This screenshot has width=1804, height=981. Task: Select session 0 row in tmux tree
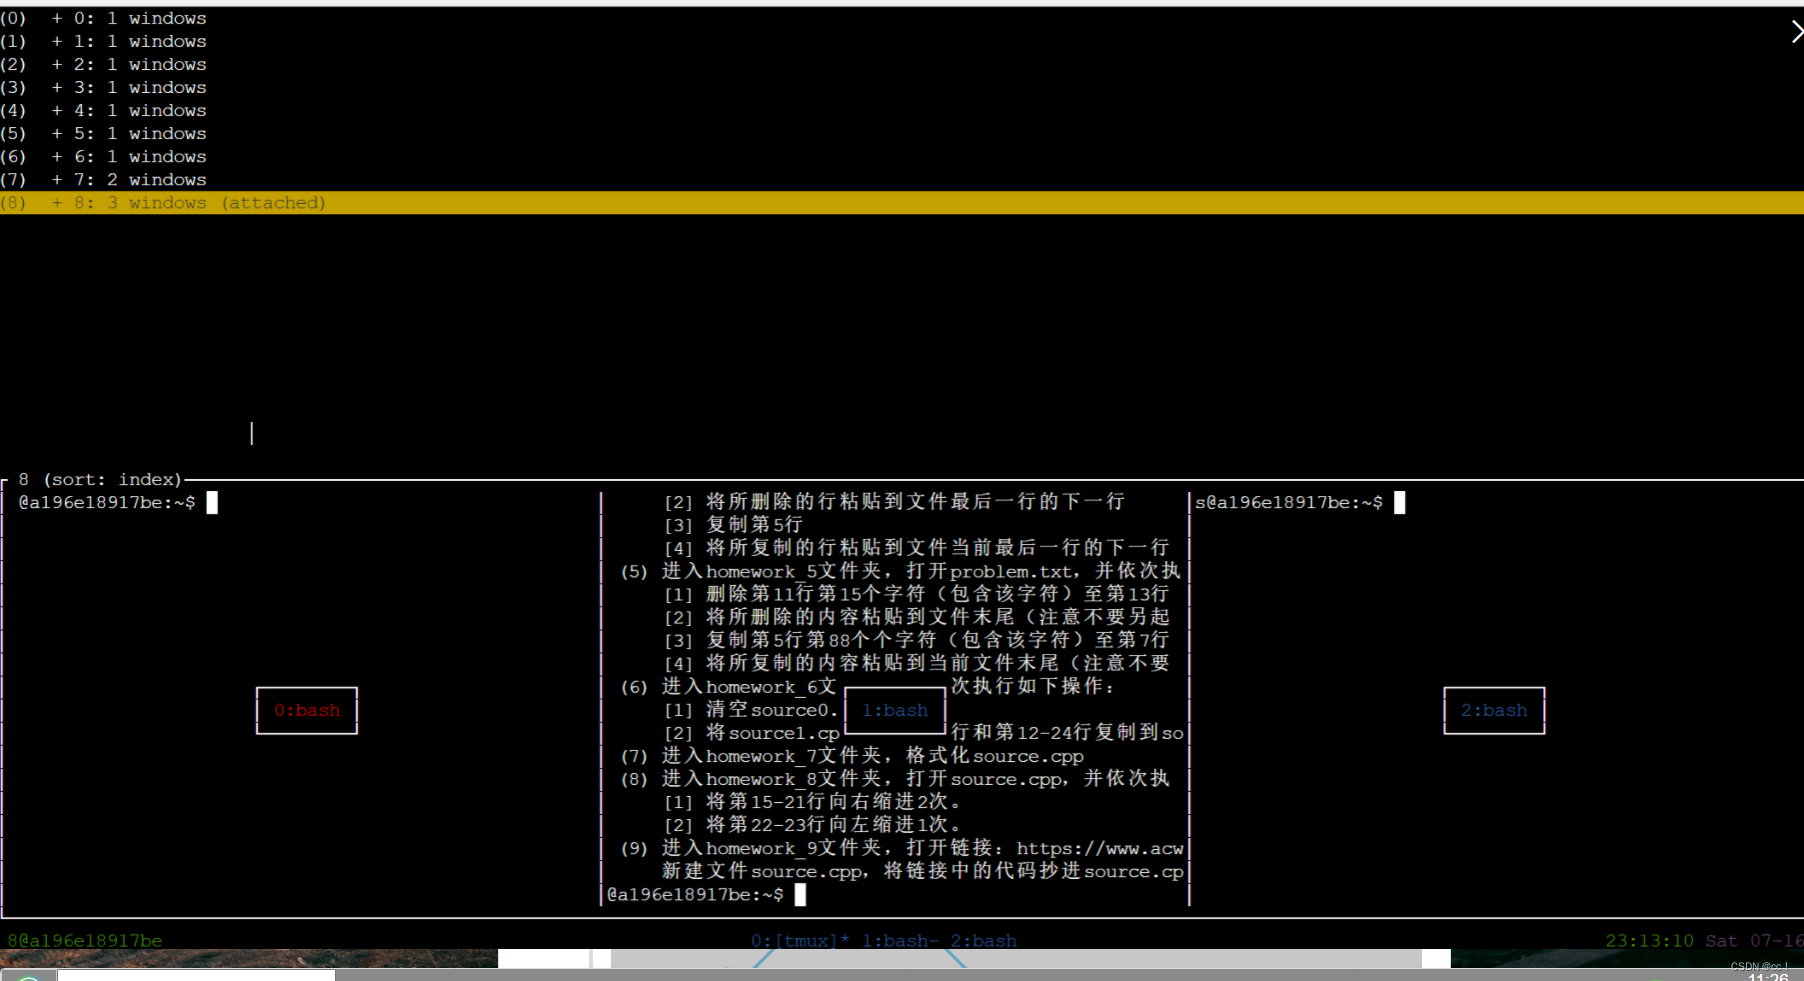(902, 18)
